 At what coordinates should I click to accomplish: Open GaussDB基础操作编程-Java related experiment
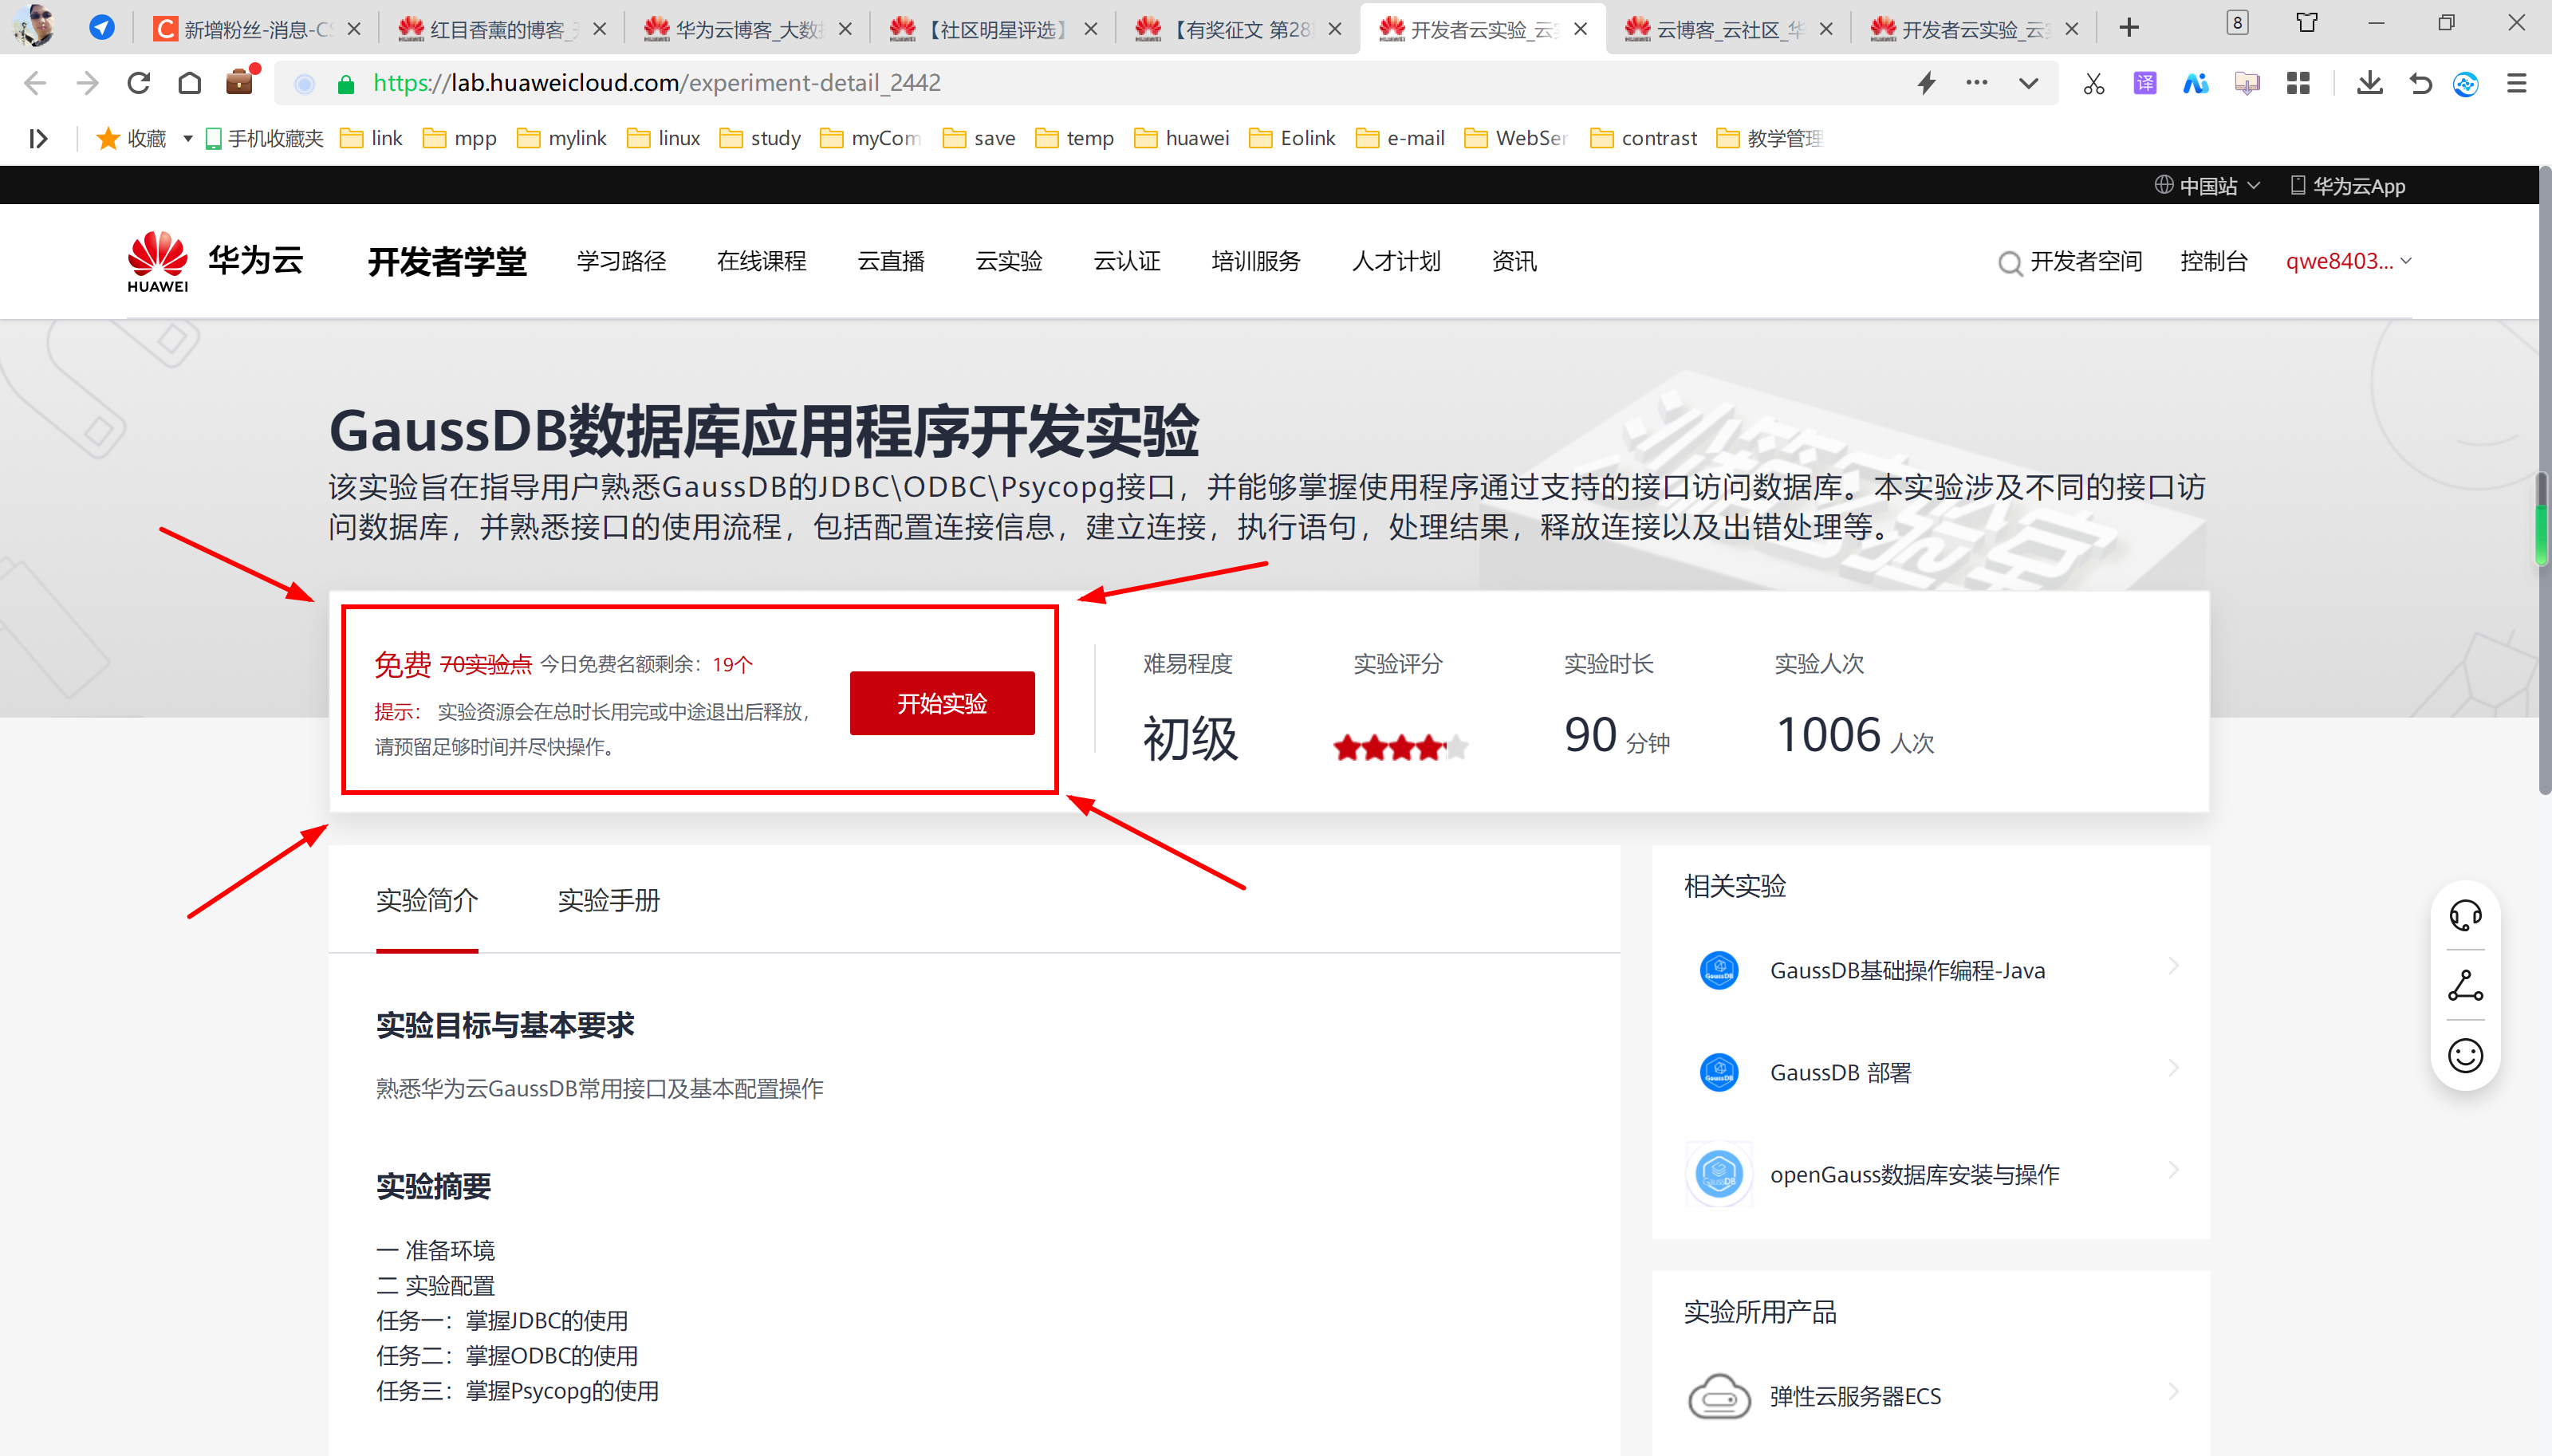pos(1906,970)
